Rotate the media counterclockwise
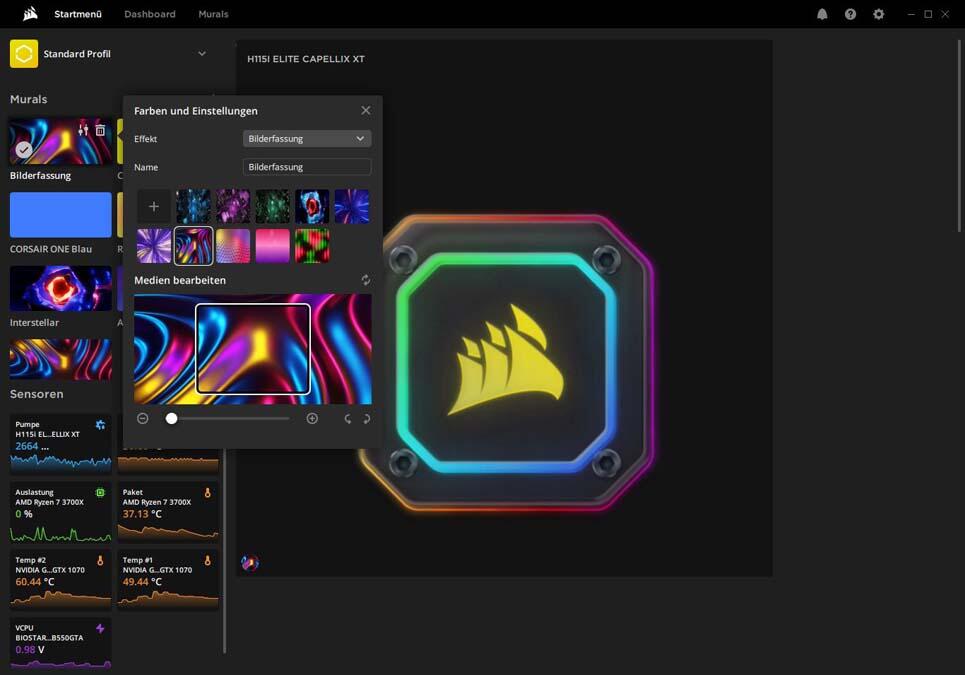 348,419
